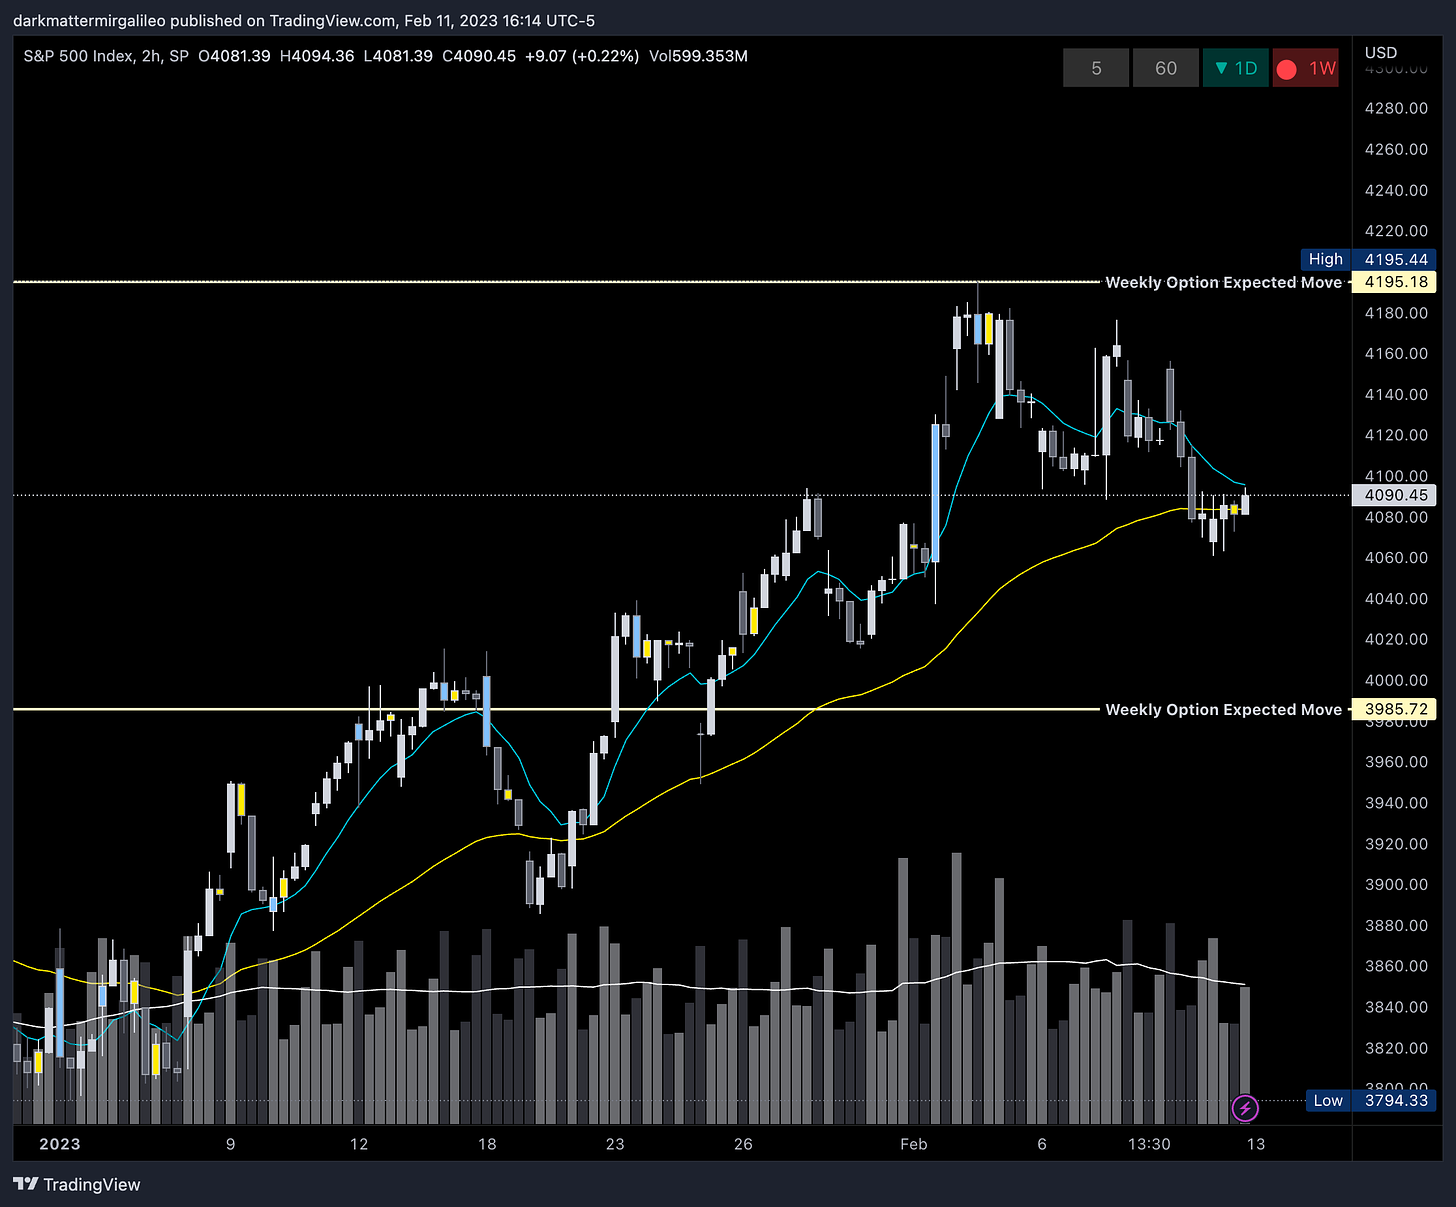Click the 9 date label on time axis
The height and width of the screenshot is (1207, 1456).
(230, 1144)
